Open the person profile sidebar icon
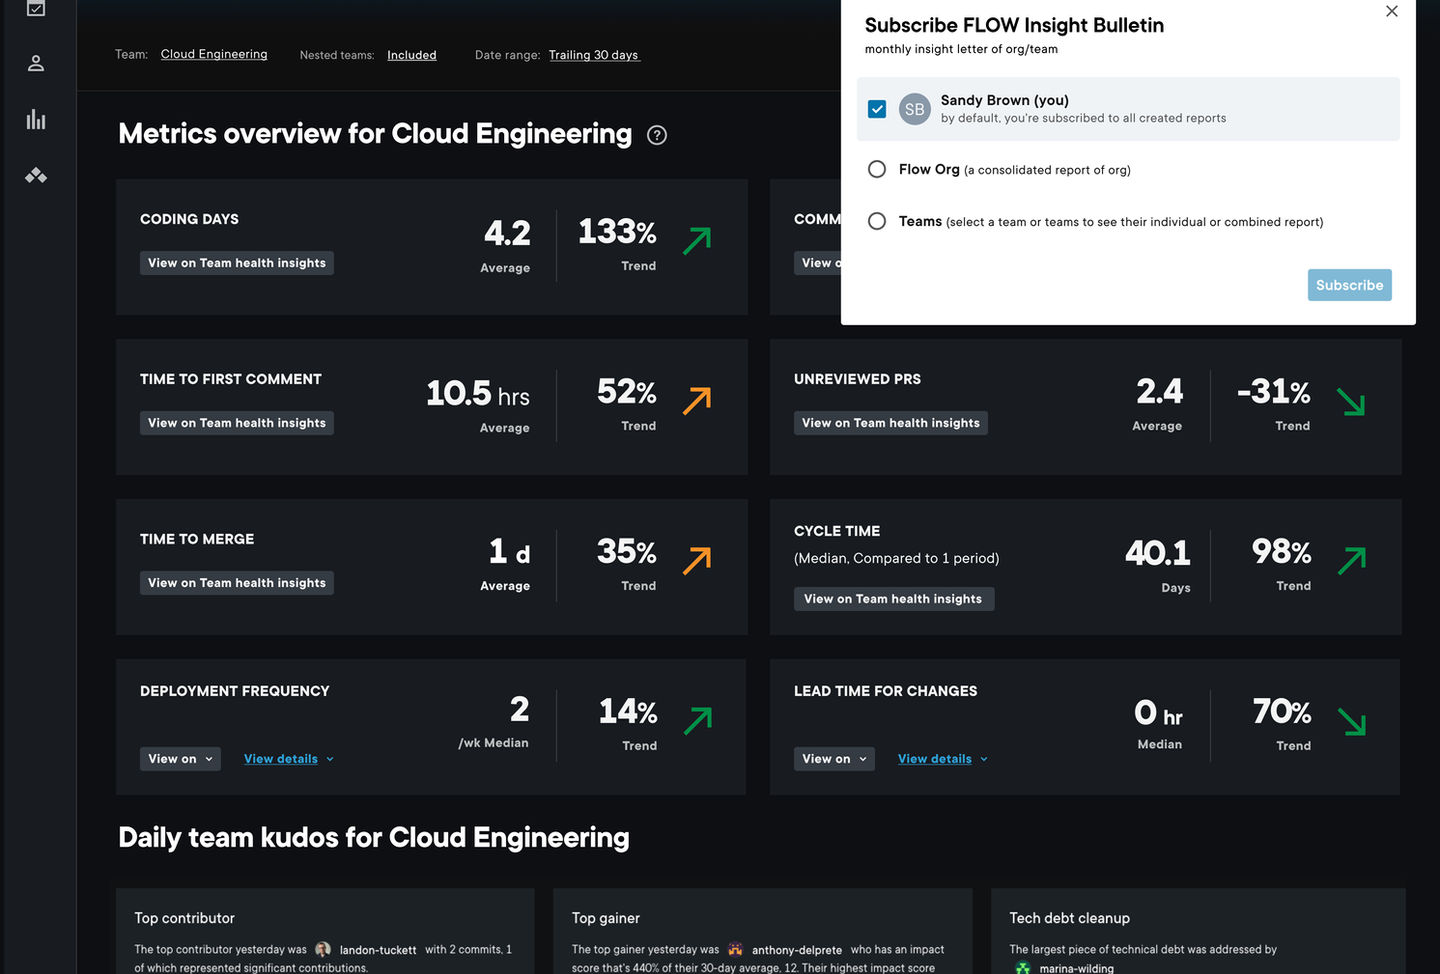The width and height of the screenshot is (1440, 974). point(36,63)
